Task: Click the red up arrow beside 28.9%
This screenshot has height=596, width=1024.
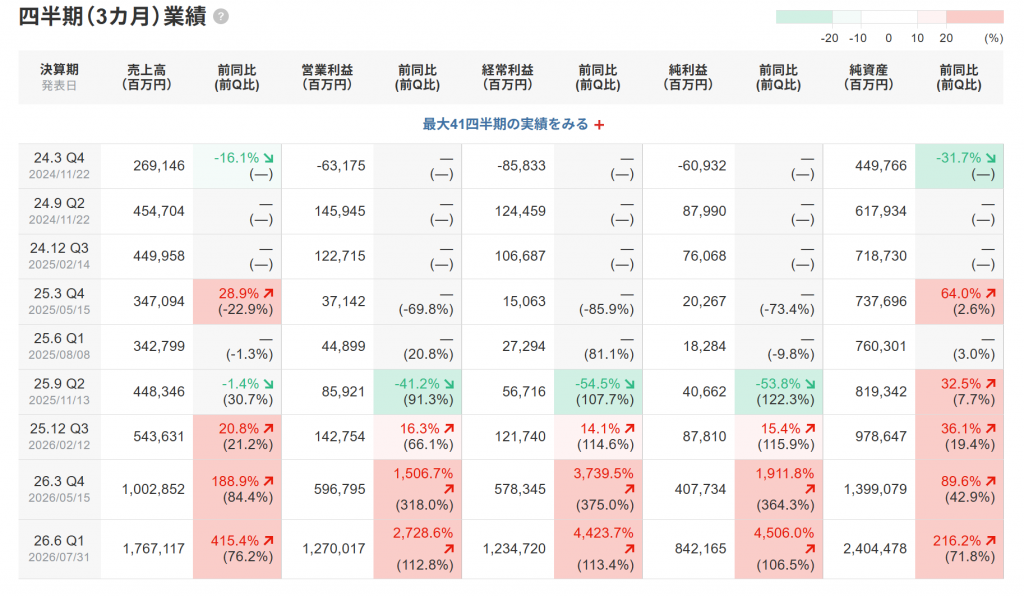Action: 268,294
